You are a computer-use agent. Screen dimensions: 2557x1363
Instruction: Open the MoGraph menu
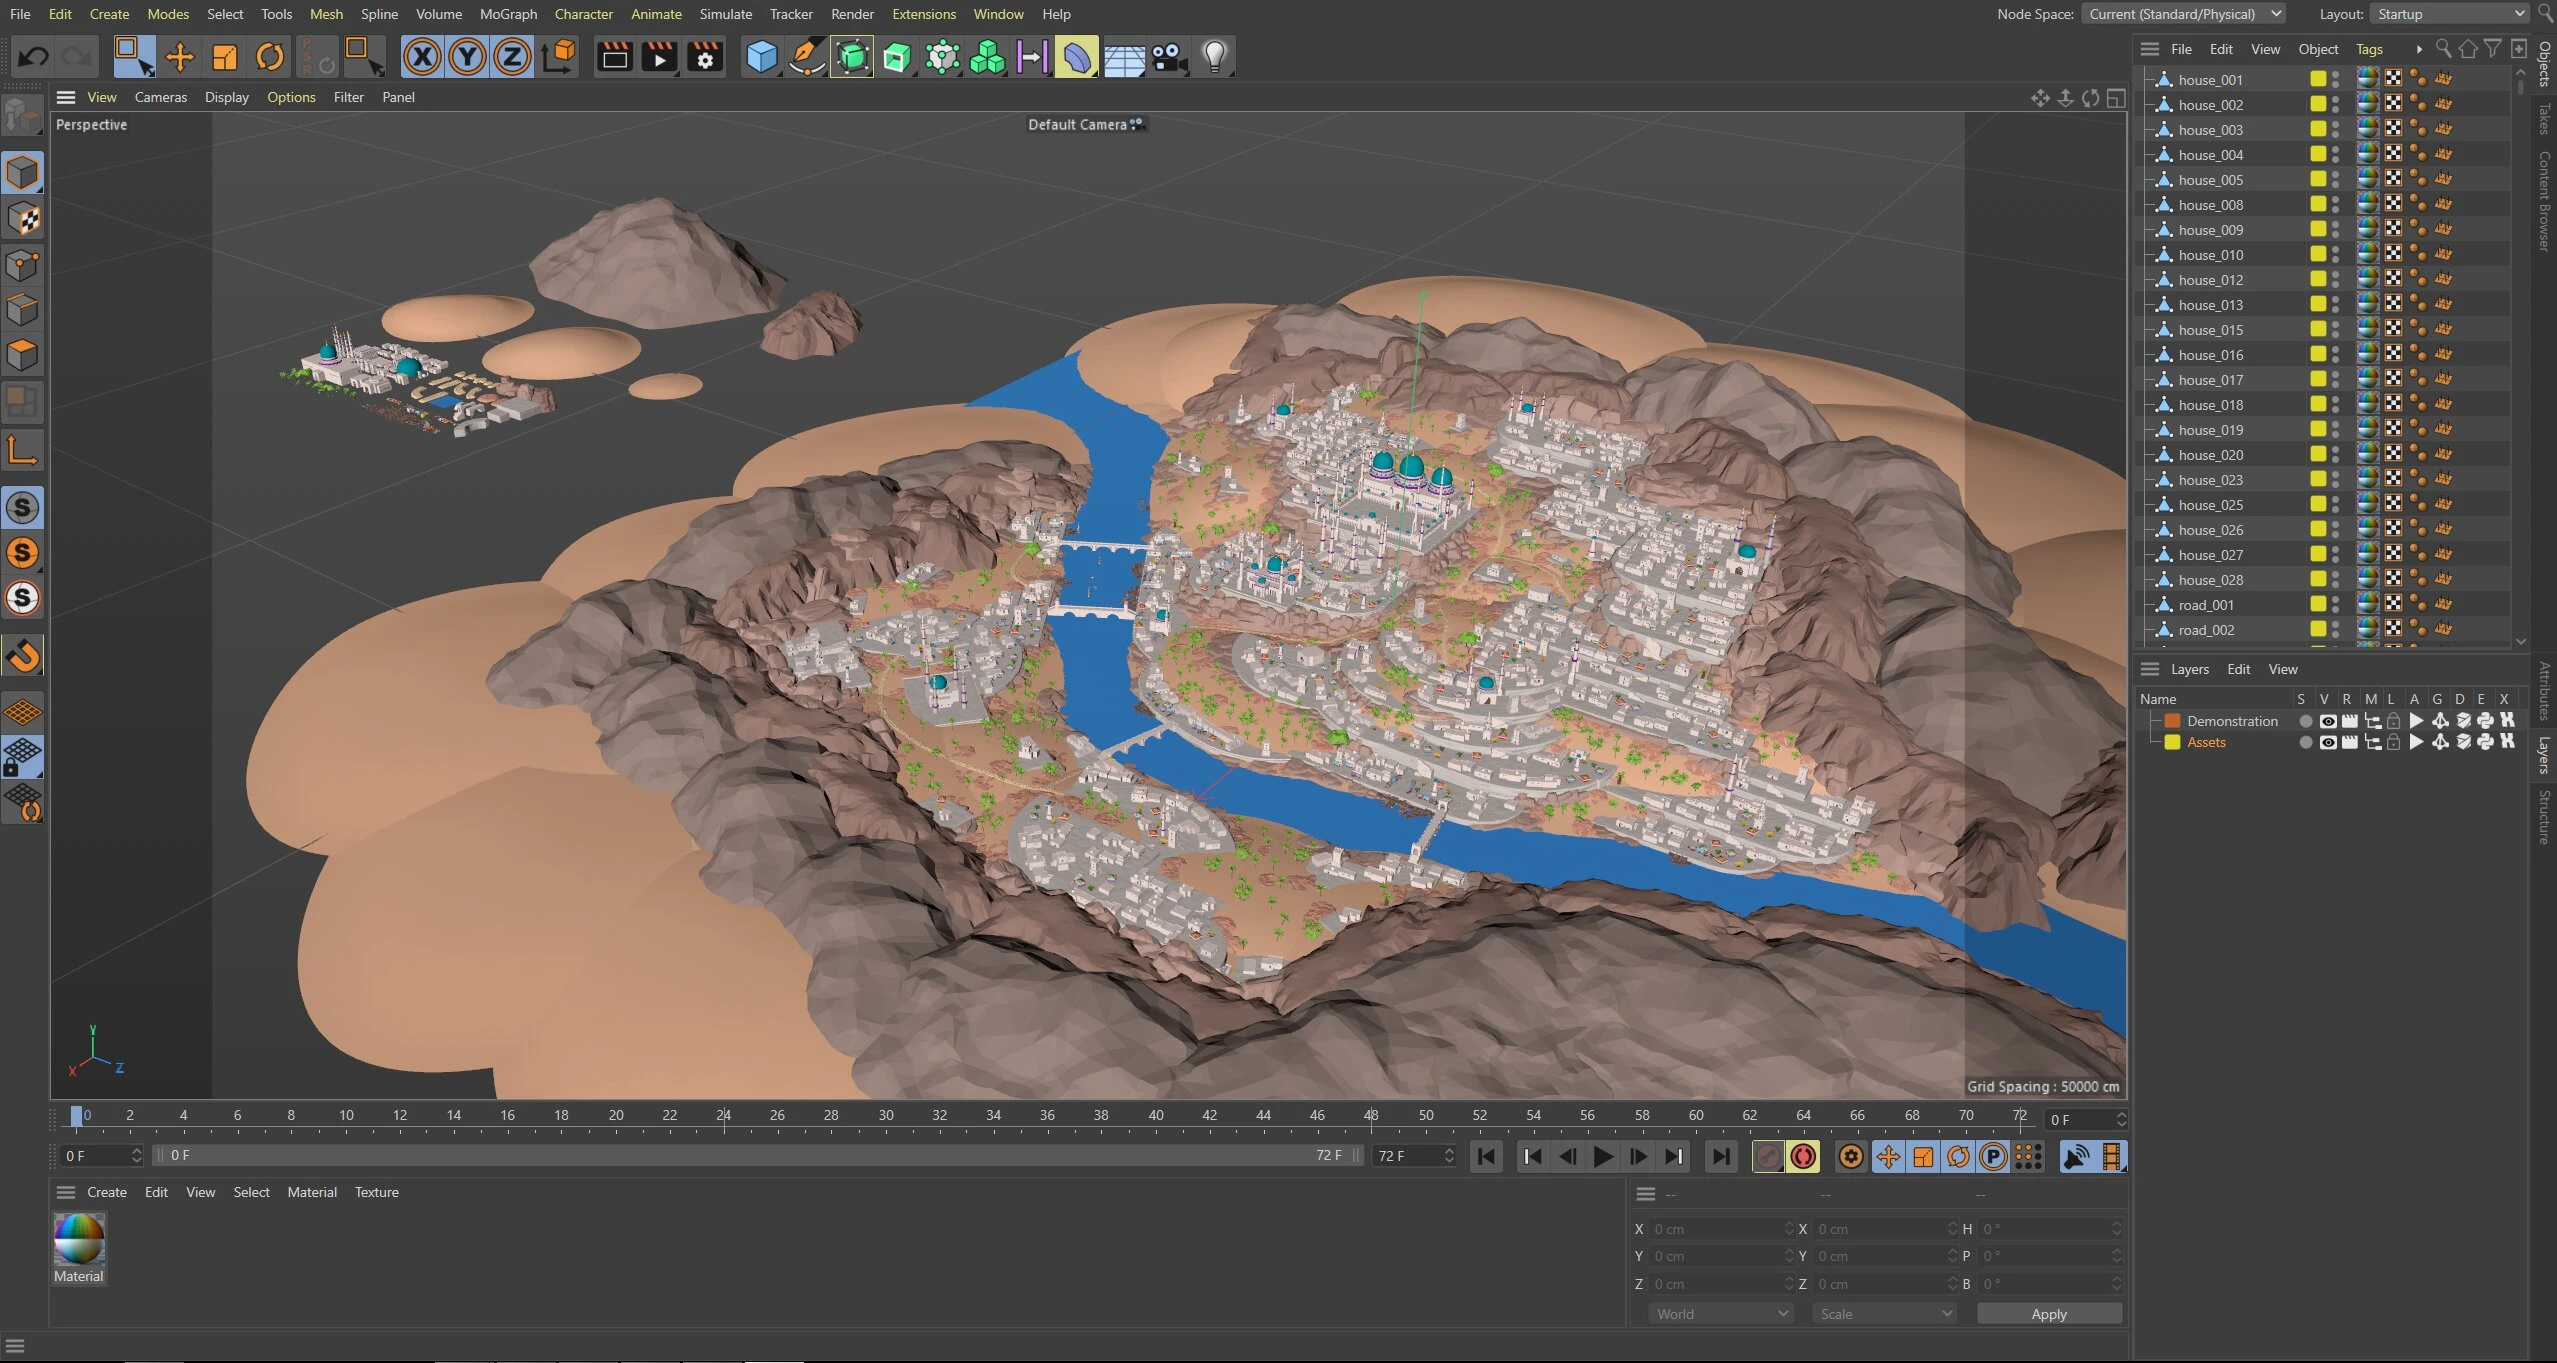point(508,14)
